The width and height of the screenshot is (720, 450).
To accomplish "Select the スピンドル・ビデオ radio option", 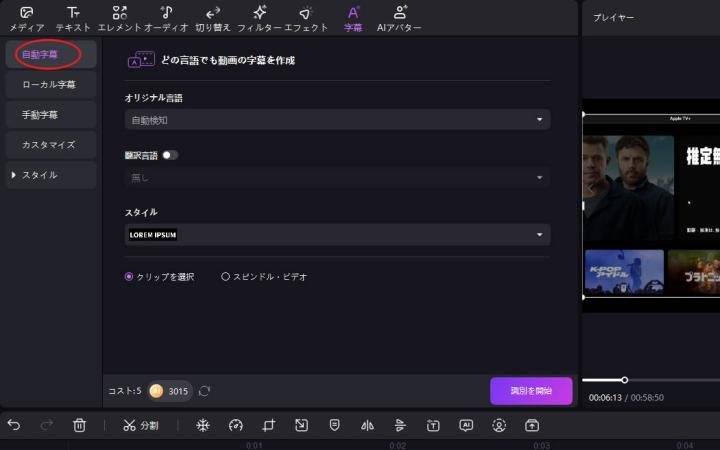I will 225,276.
